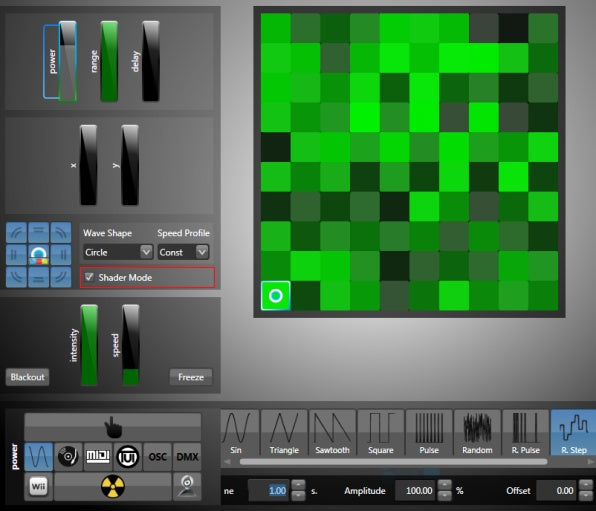The image size is (596, 511).
Task: Click the Amplitude value field 100.00
Action: click(x=416, y=490)
